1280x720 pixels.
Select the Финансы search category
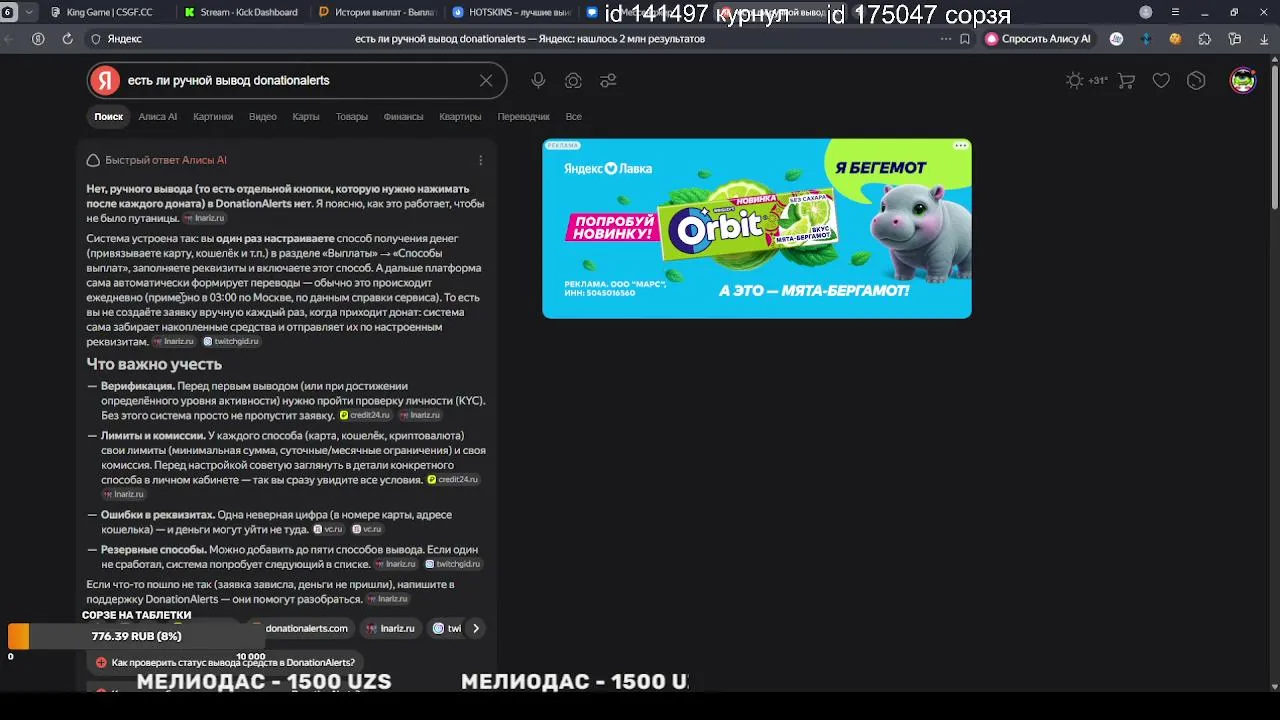click(x=404, y=117)
